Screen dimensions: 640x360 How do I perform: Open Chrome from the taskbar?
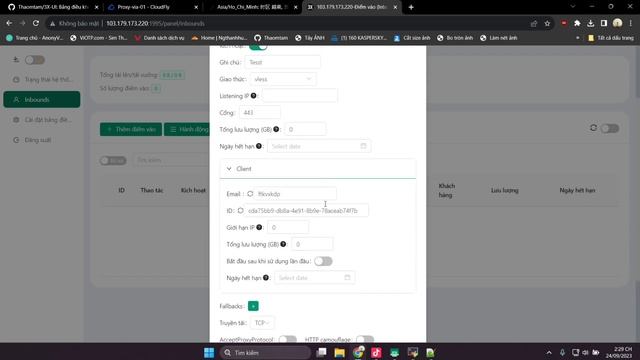click(x=358, y=352)
